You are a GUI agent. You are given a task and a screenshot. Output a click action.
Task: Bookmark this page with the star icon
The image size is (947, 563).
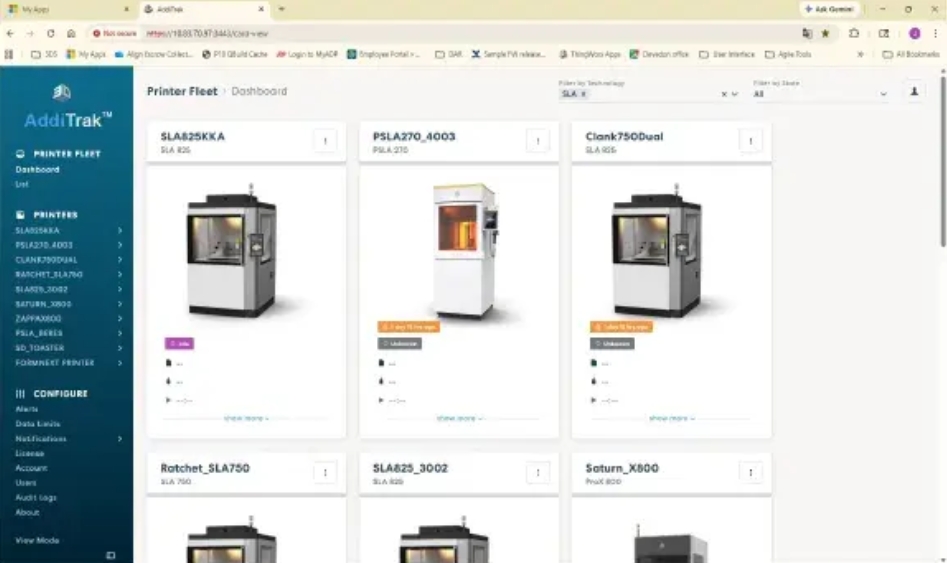pyautogui.click(x=825, y=33)
